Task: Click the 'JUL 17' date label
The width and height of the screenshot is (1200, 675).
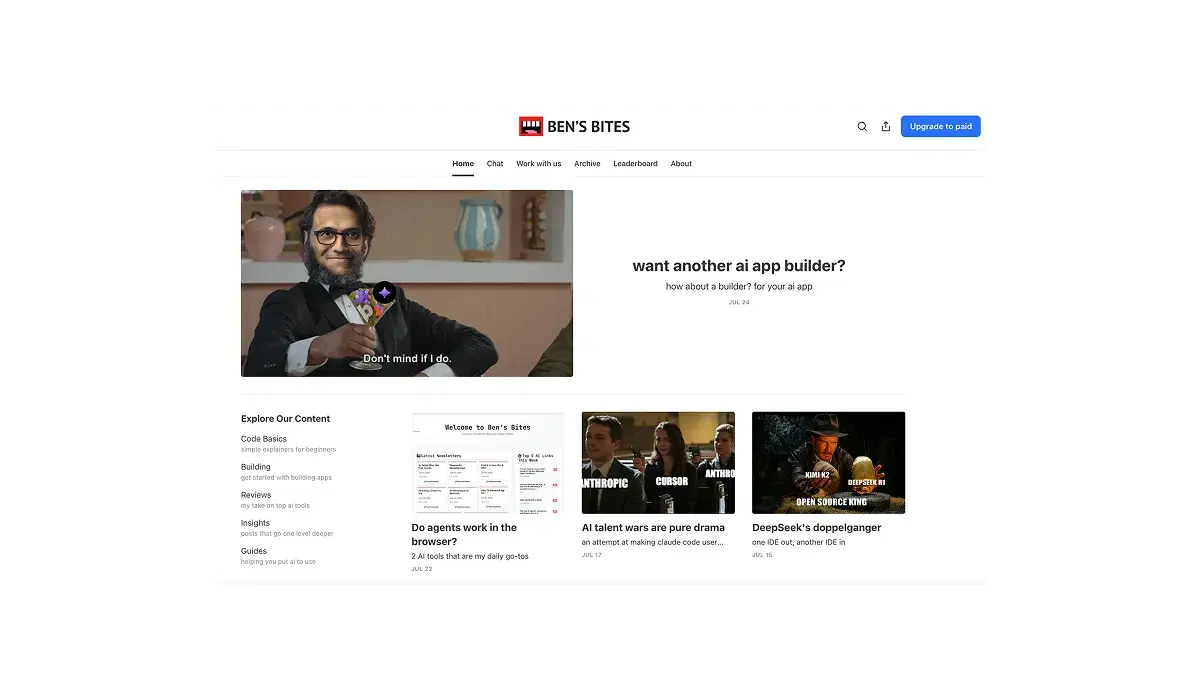Action: coord(592,555)
